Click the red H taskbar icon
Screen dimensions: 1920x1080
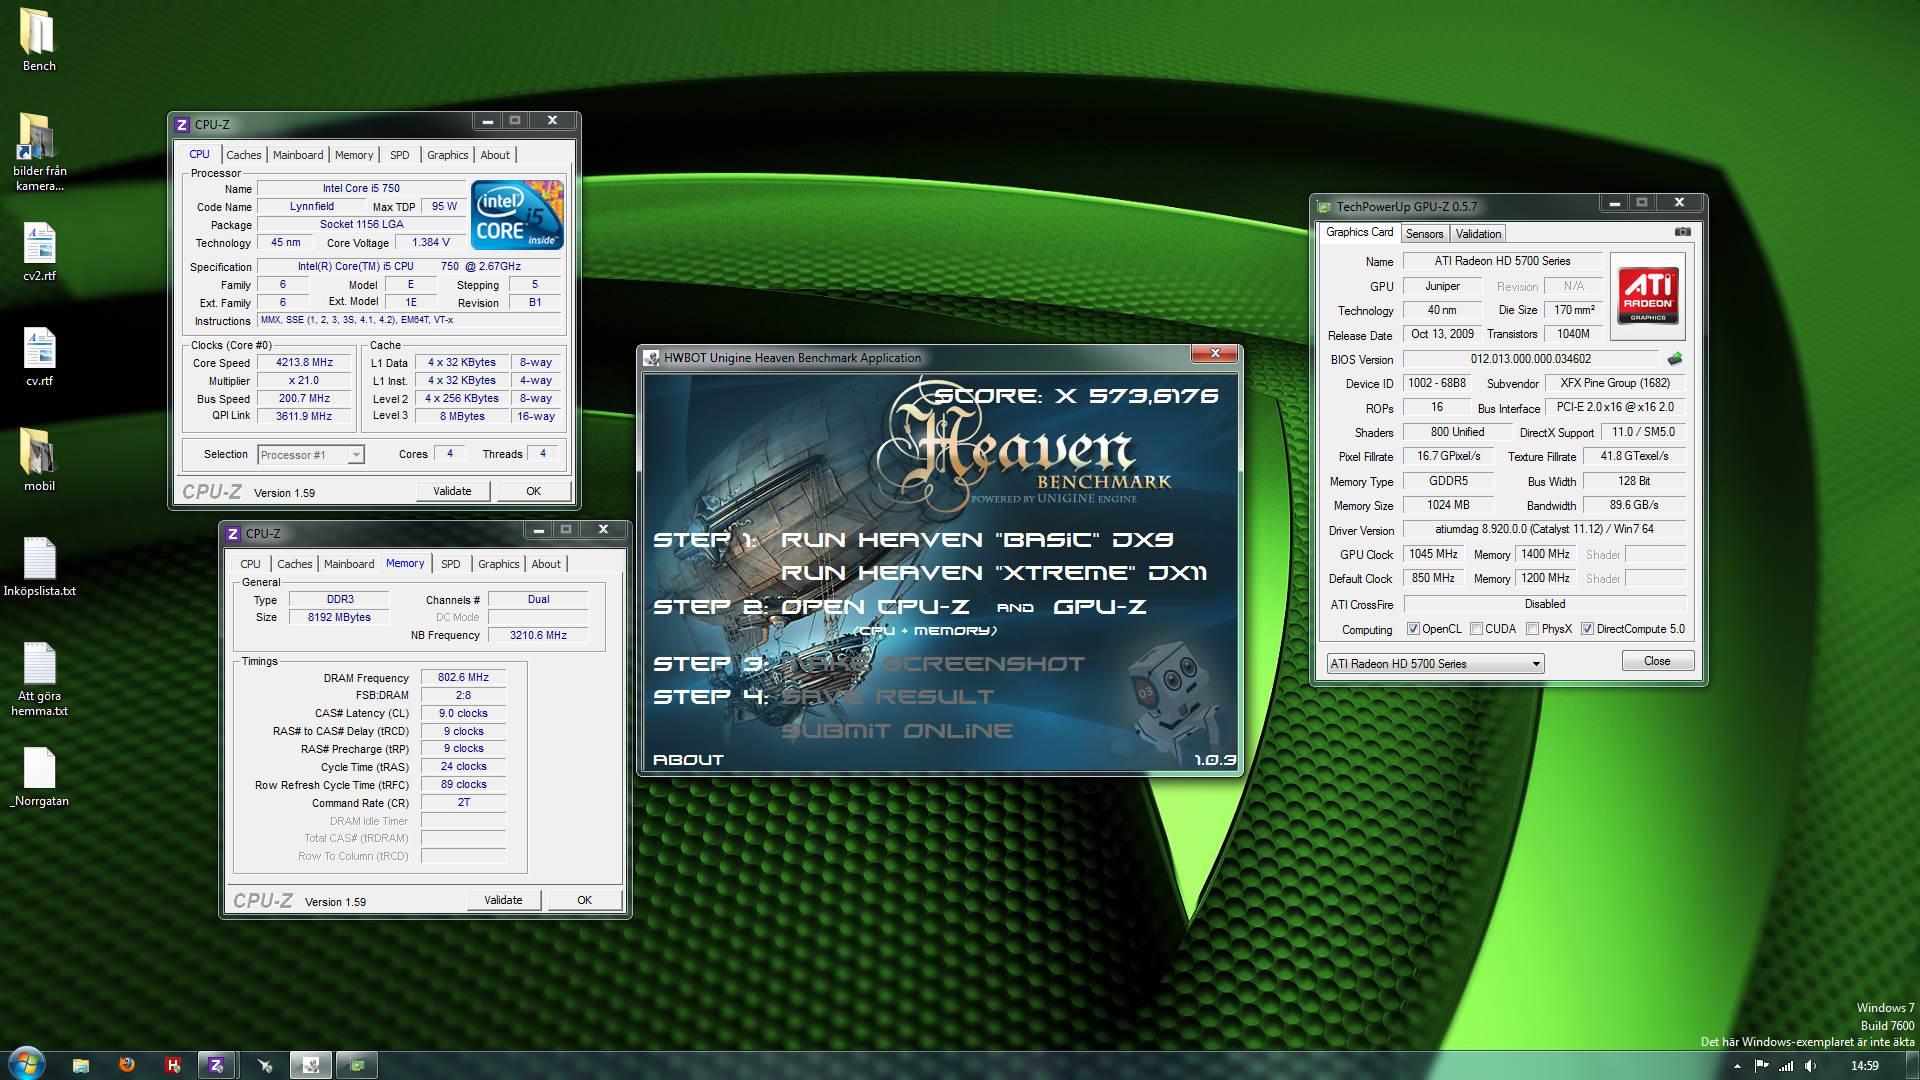coord(173,1065)
